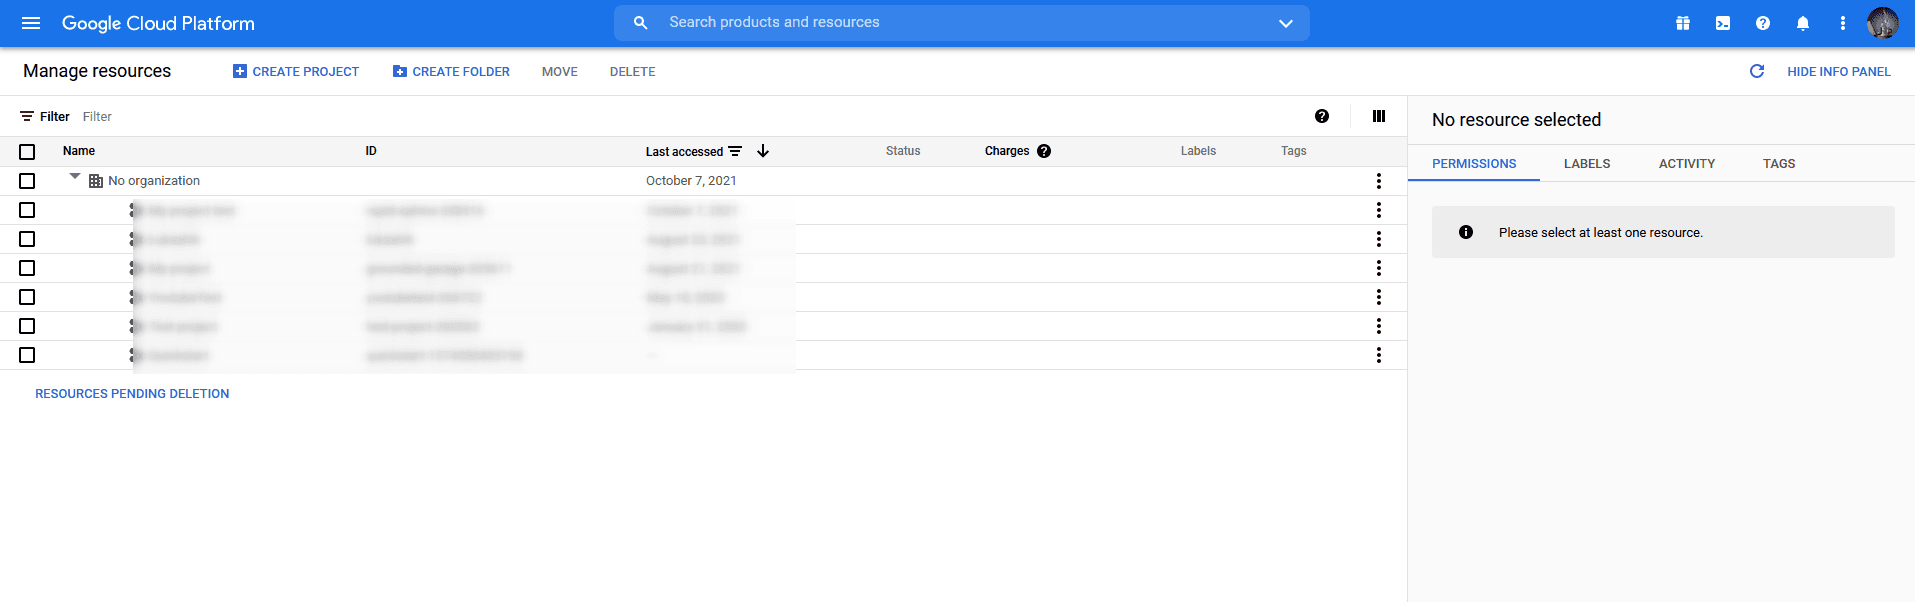
Task: Toggle the select-all checkbox in header
Action: point(27,152)
